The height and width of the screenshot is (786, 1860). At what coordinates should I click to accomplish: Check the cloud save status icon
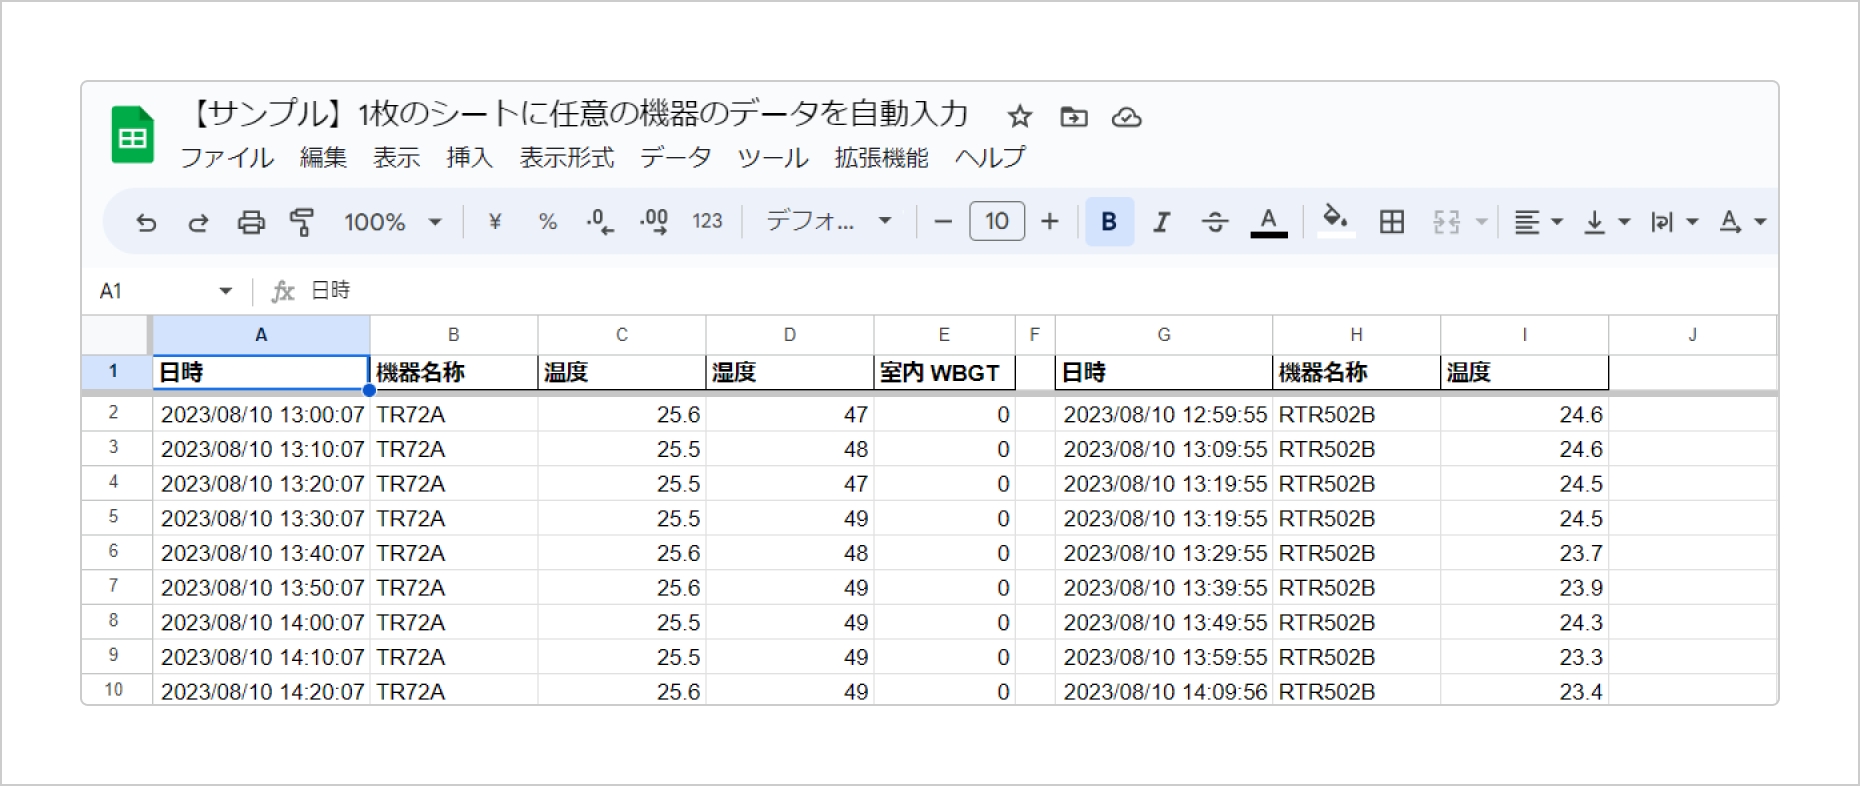(1127, 117)
